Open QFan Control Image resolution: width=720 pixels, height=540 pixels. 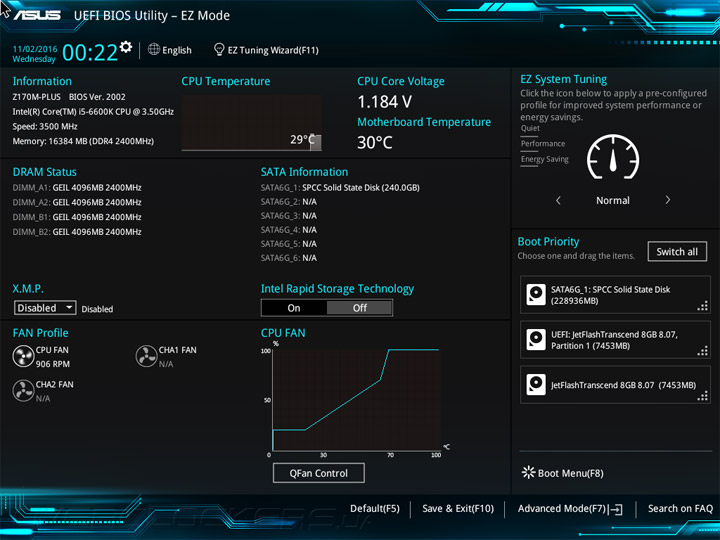point(319,473)
